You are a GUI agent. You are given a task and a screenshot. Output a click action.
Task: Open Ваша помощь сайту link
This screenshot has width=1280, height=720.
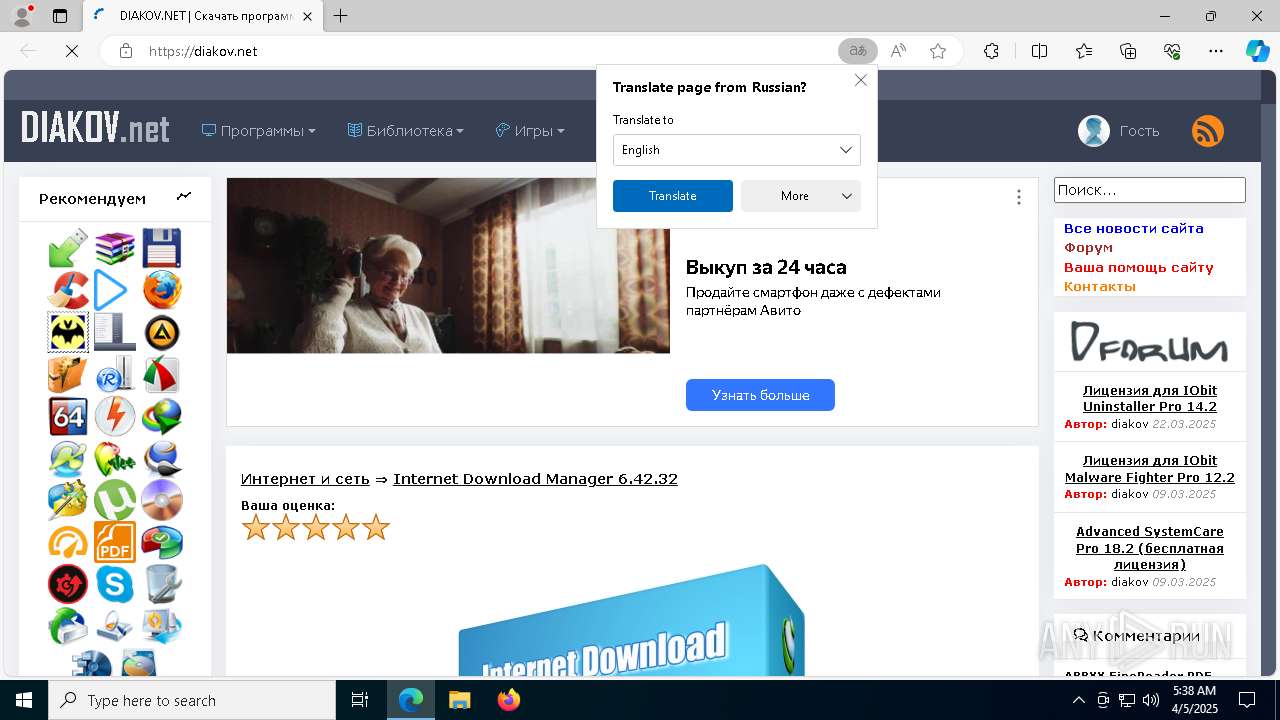1138,267
